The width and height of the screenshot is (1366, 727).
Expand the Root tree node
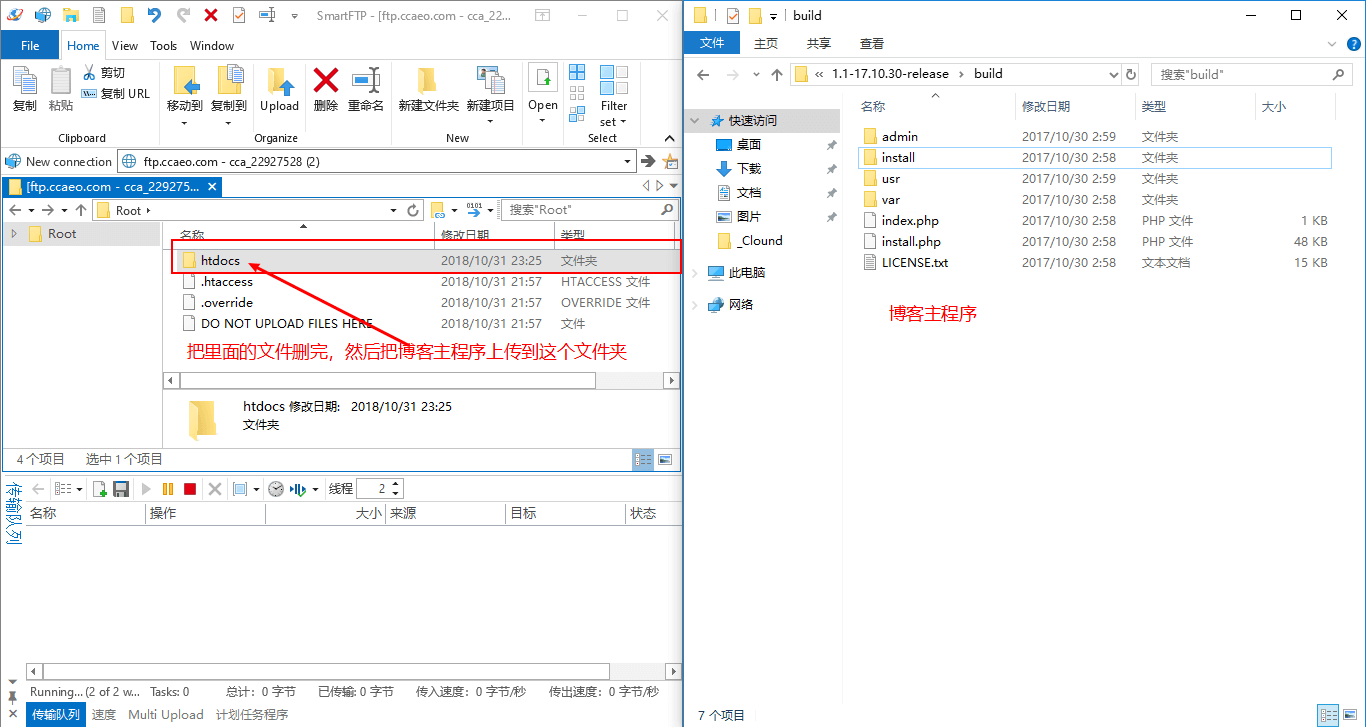(x=14, y=234)
